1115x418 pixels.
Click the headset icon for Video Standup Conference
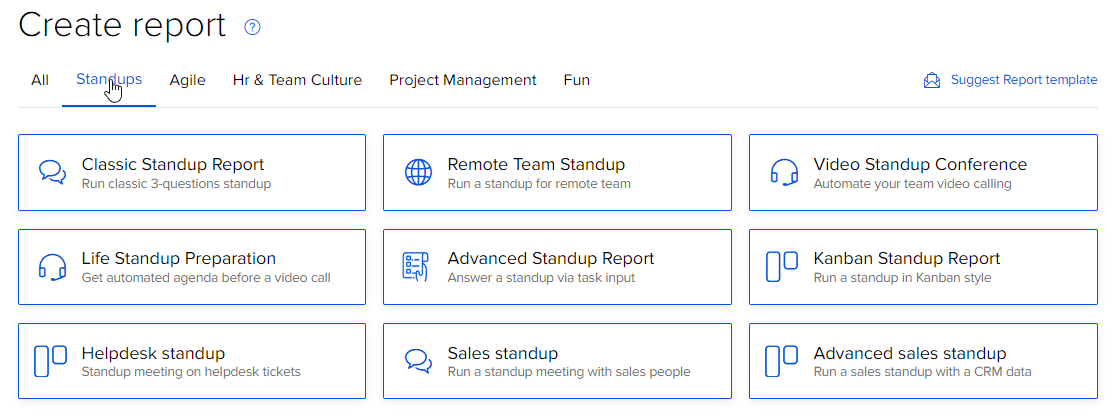pyautogui.click(x=784, y=172)
